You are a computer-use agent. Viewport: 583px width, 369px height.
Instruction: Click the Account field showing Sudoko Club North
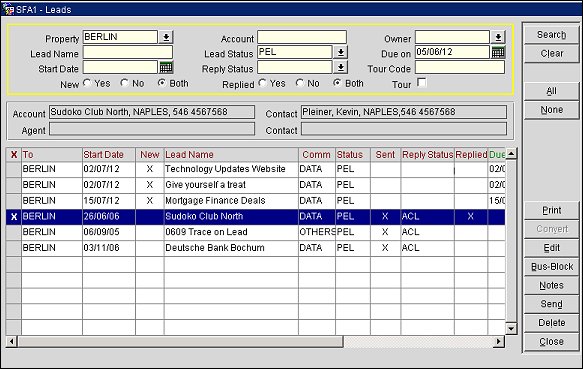(152, 112)
